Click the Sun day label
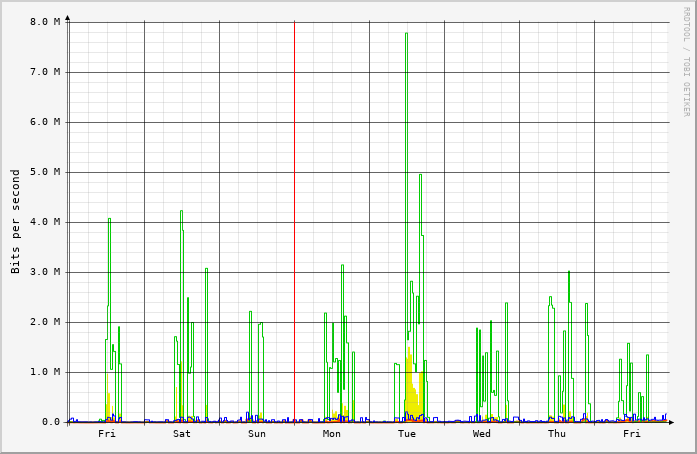Screen dimensions: 697x454 point(256,434)
